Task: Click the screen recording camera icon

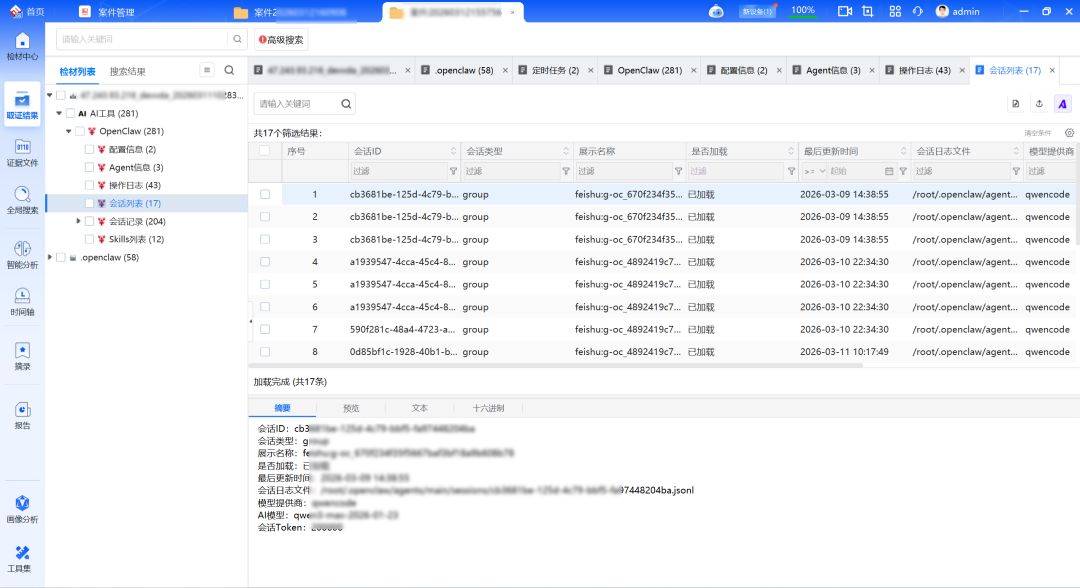Action: (844, 11)
